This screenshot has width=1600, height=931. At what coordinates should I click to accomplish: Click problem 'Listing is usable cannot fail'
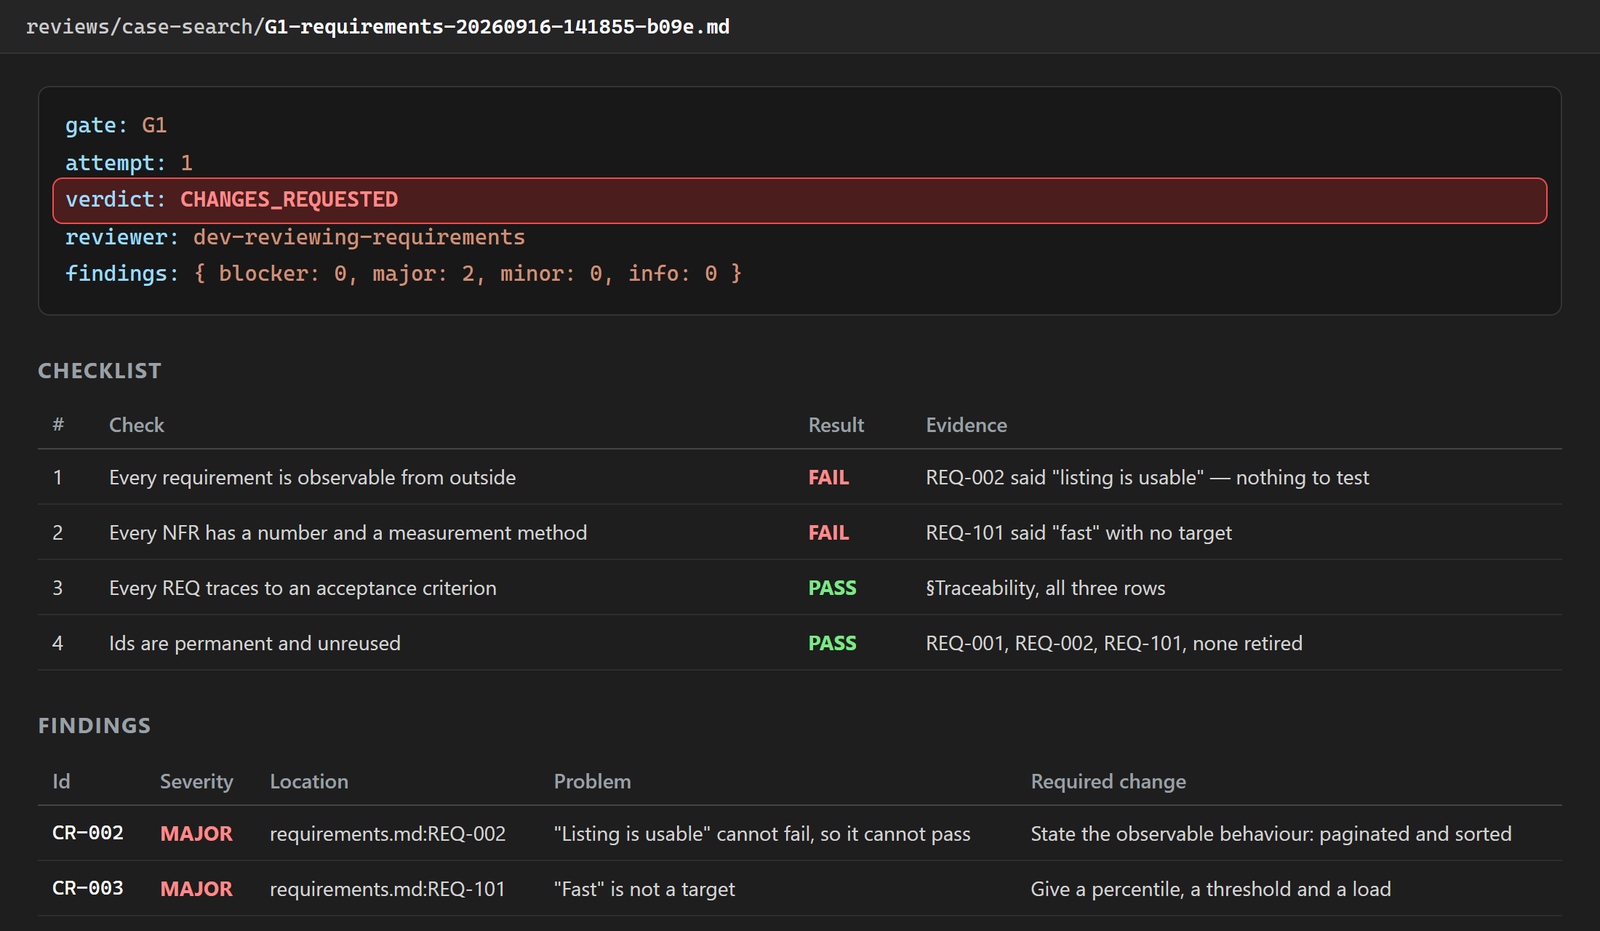[762, 834]
